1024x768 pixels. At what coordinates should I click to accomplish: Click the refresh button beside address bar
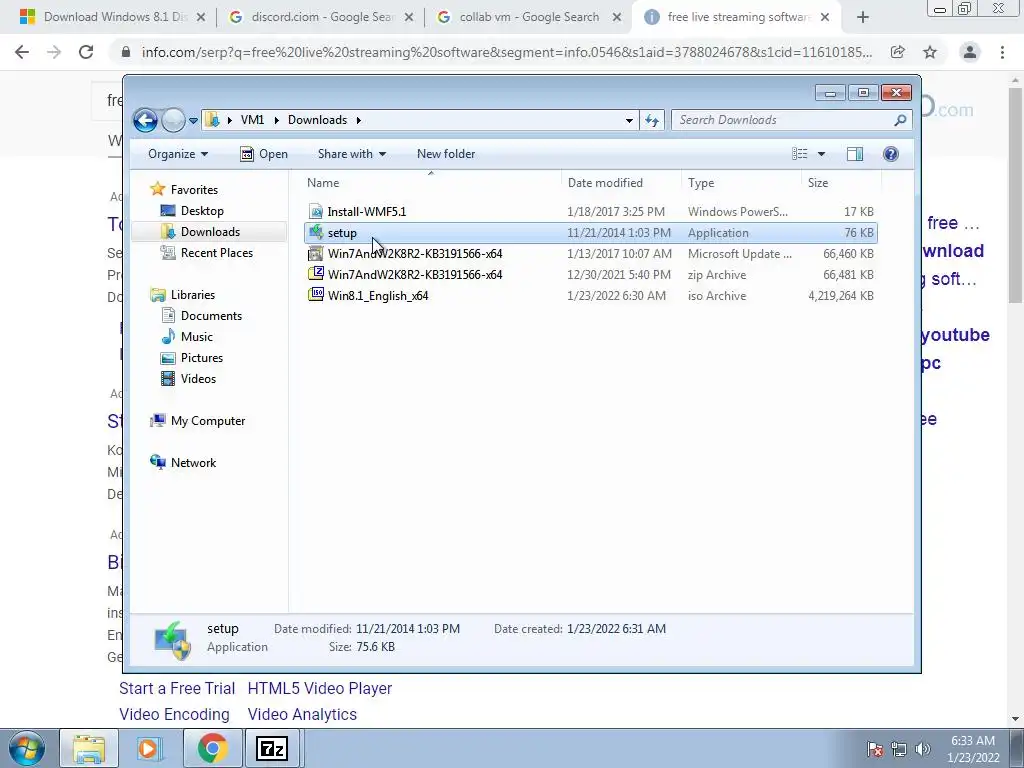(x=652, y=120)
